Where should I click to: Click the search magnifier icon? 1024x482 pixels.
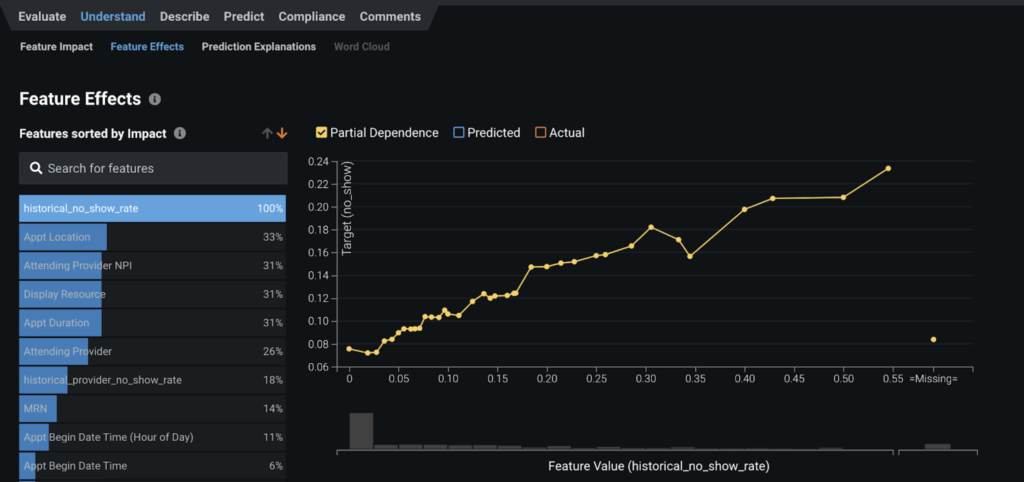click(37, 169)
